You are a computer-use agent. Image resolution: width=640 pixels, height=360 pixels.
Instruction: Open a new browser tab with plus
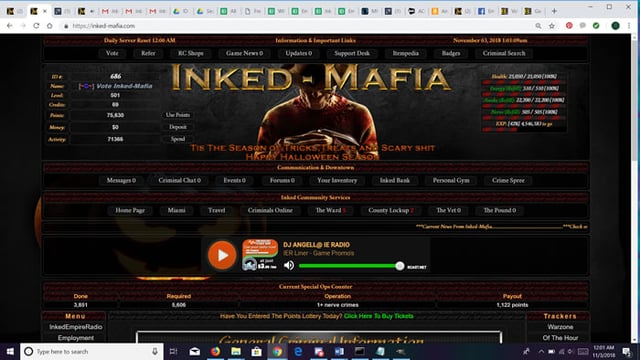554,11
